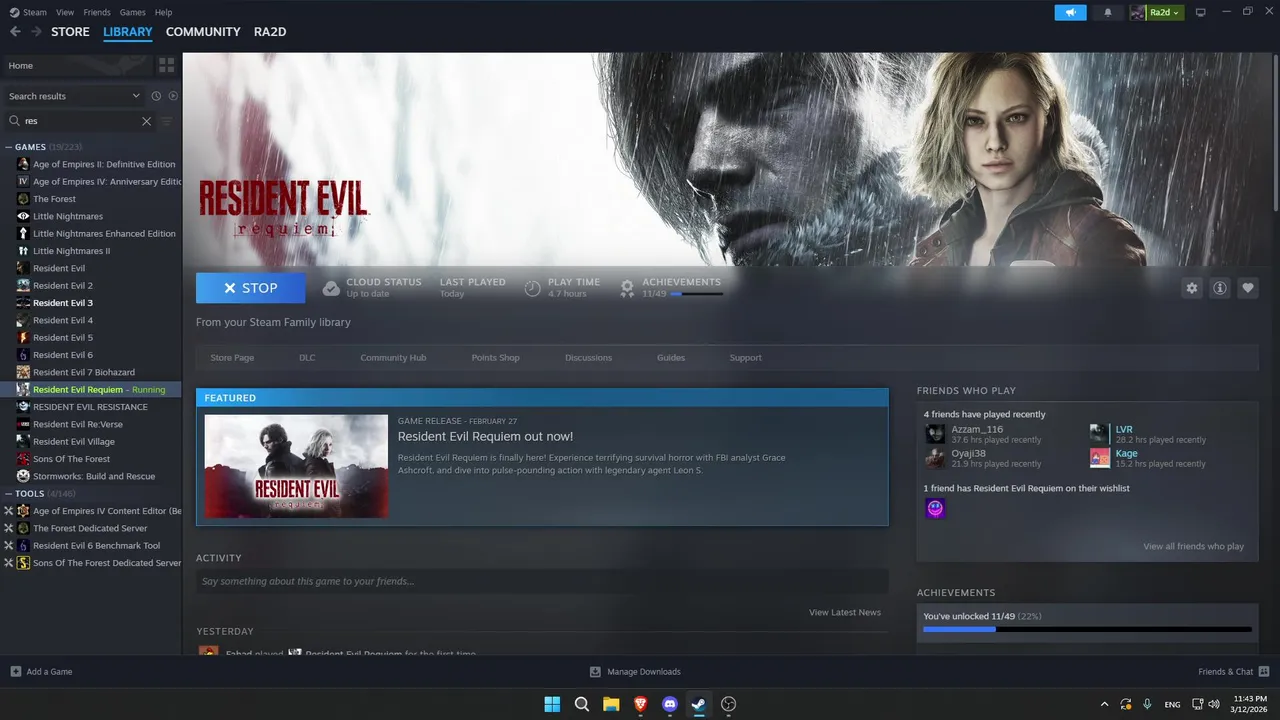Screen dimensions: 1280x720
Task: Open the Games menu
Action: pos(132,12)
